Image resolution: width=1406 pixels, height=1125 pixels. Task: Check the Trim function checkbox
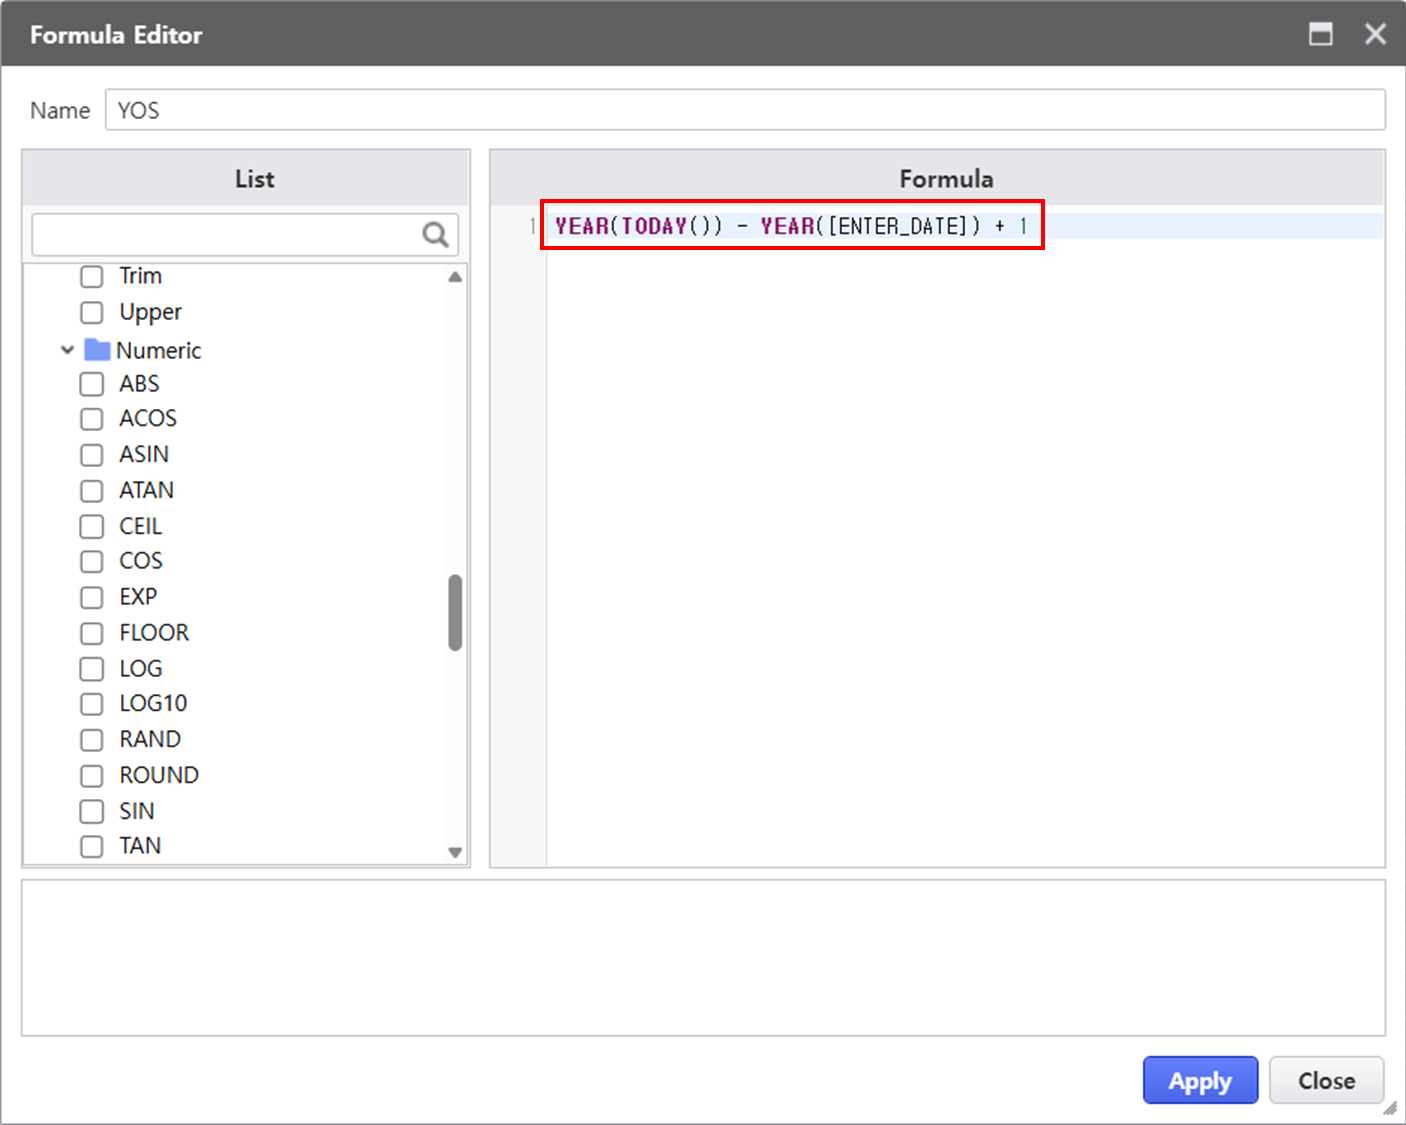(x=91, y=276)
